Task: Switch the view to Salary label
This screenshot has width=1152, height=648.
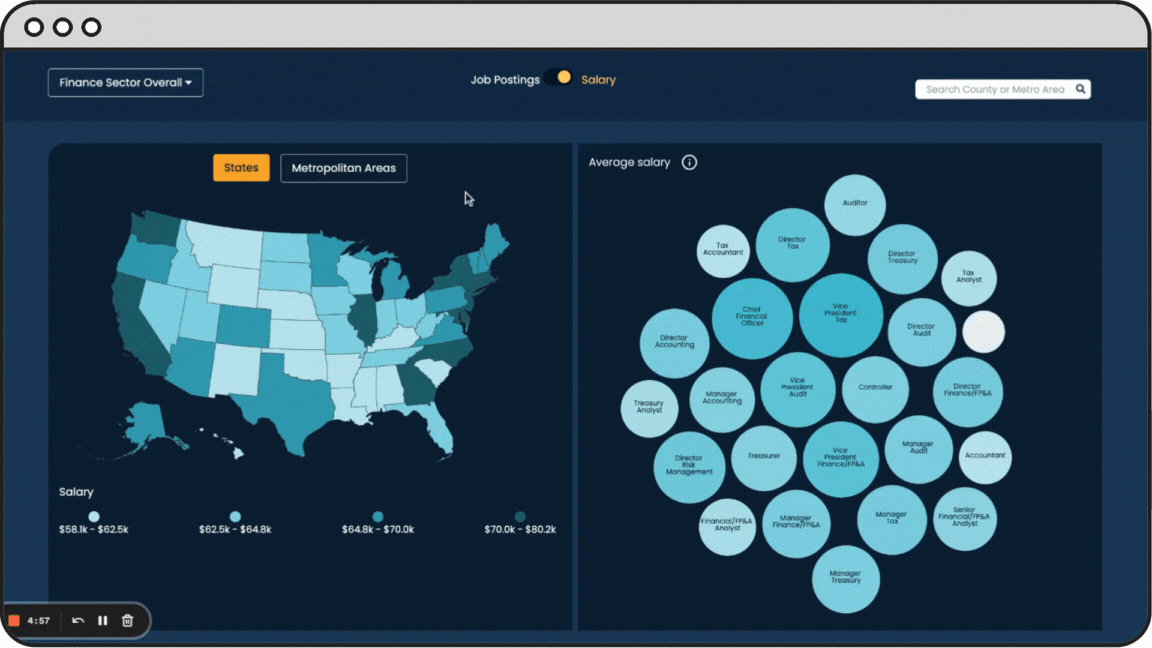Action: tap(598, 80)
